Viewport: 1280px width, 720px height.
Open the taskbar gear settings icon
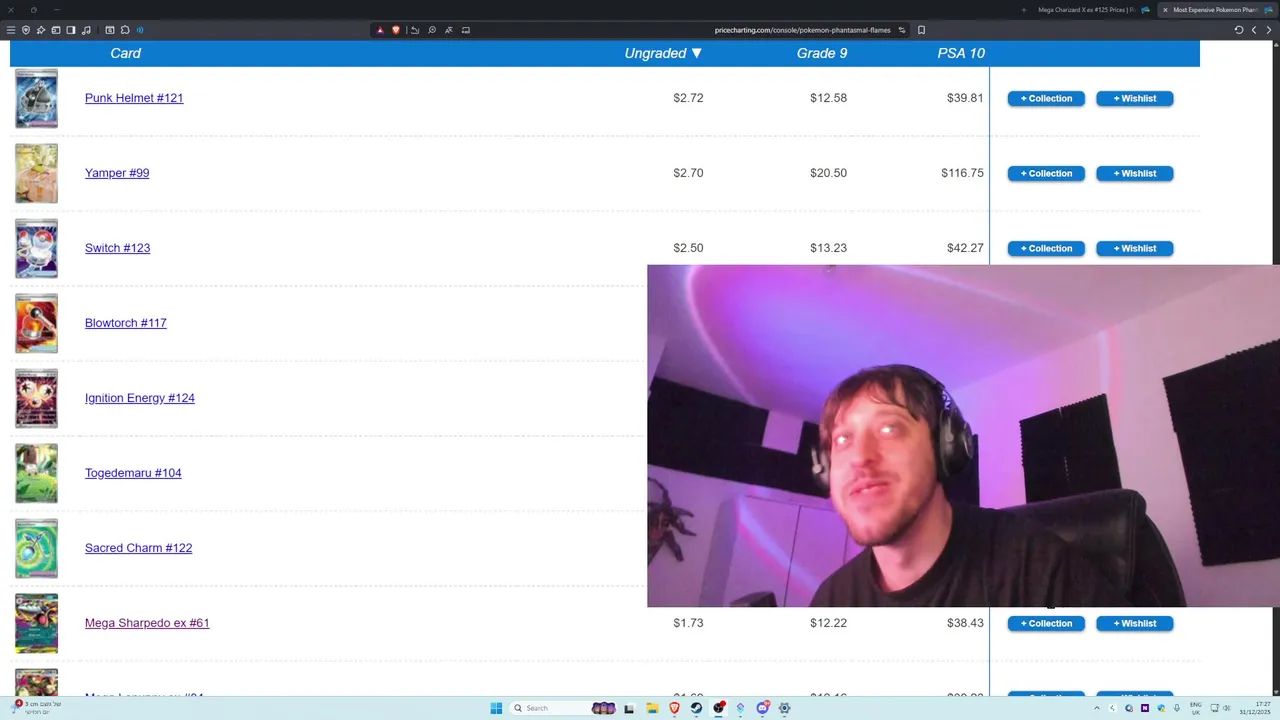coord(784,708)
